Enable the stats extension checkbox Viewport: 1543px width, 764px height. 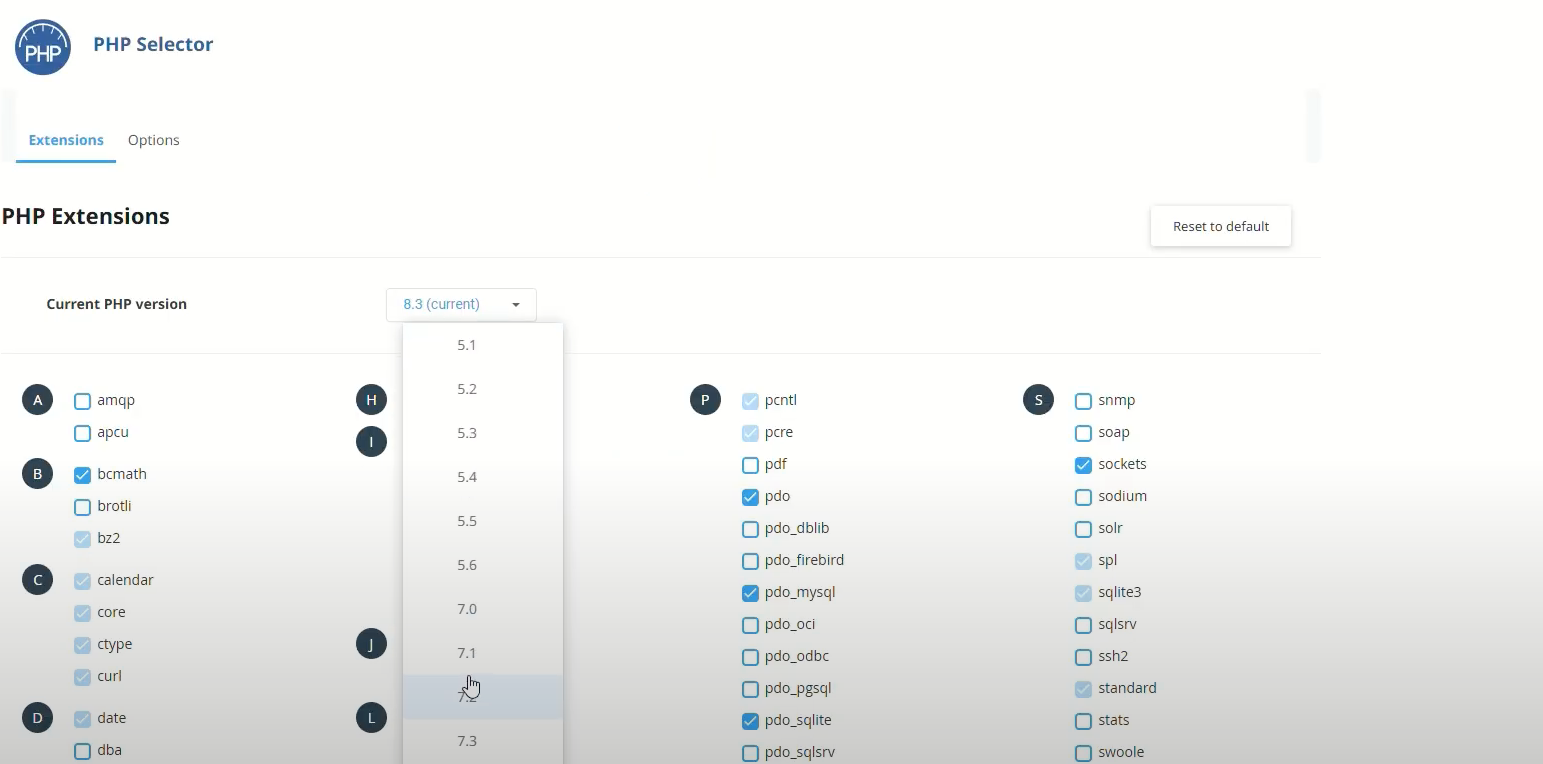click(x=1083, y=721)
